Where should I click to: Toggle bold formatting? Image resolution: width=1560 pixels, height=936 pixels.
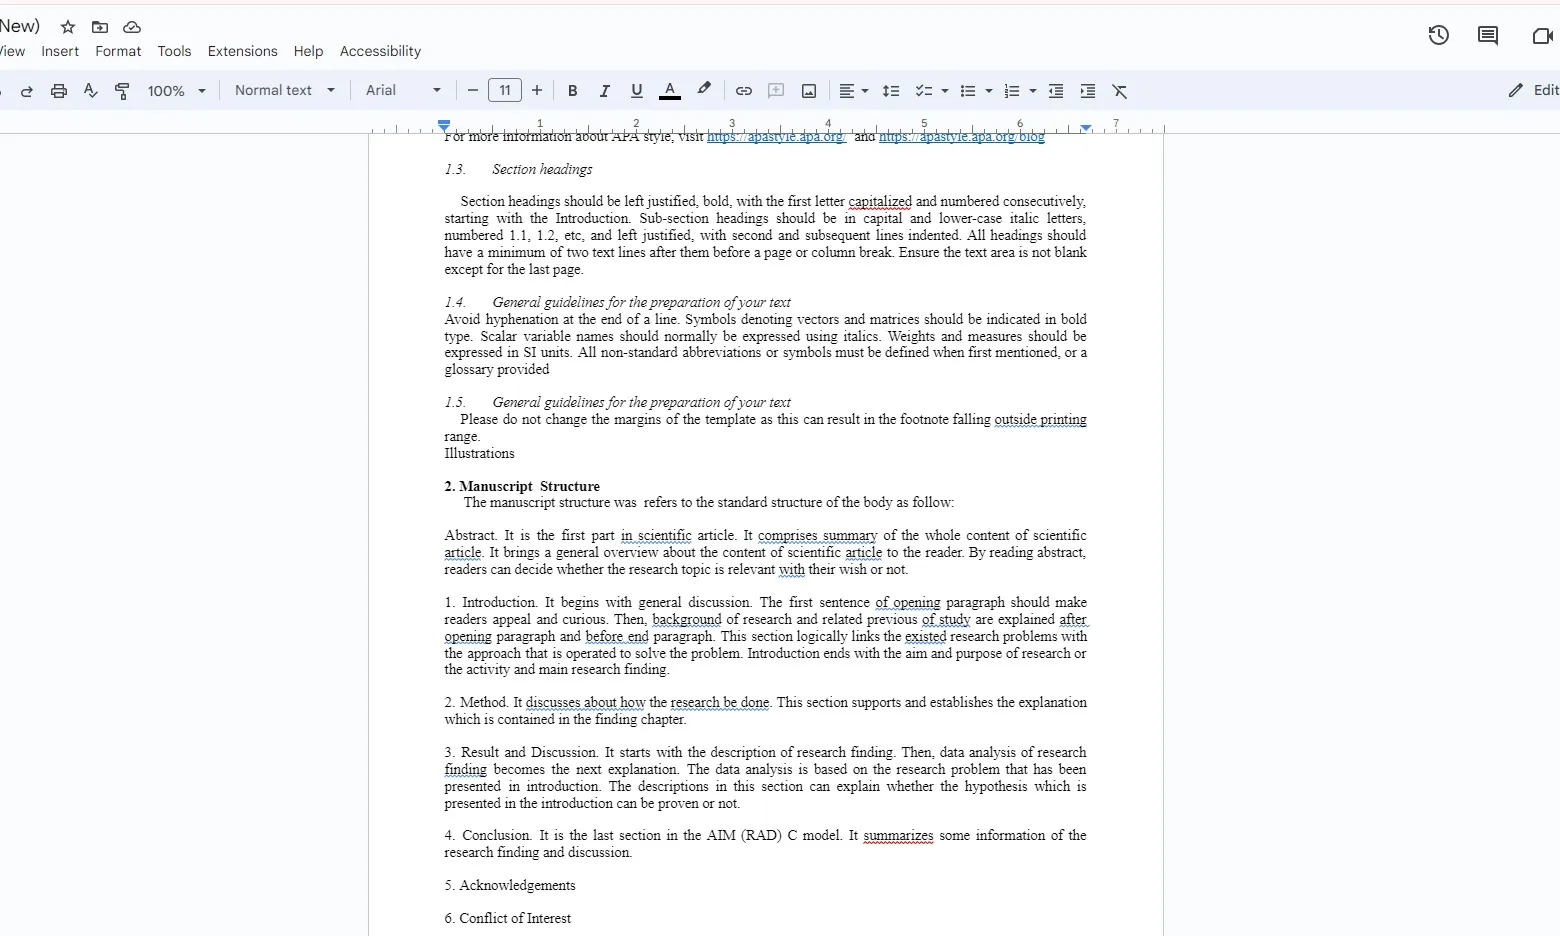click(572, 91)
